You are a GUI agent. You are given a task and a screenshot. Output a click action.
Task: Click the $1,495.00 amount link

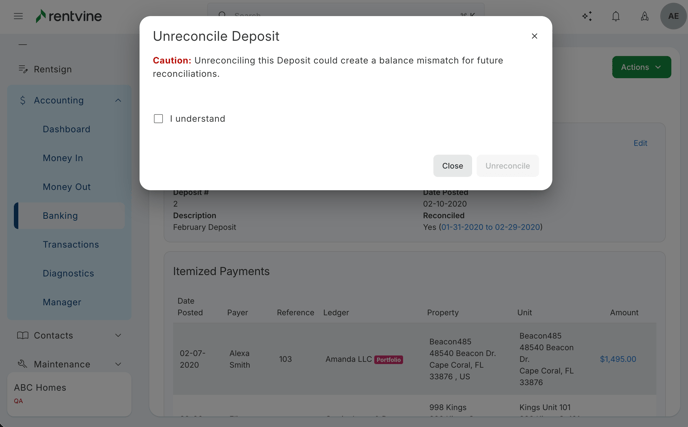tap(617, 359)
